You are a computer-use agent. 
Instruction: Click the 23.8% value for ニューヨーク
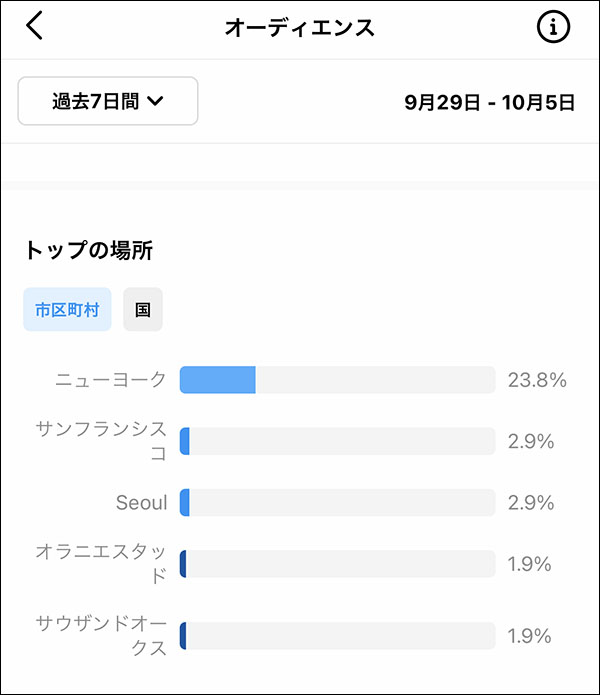pyautogui.click(x=537, y=380)
